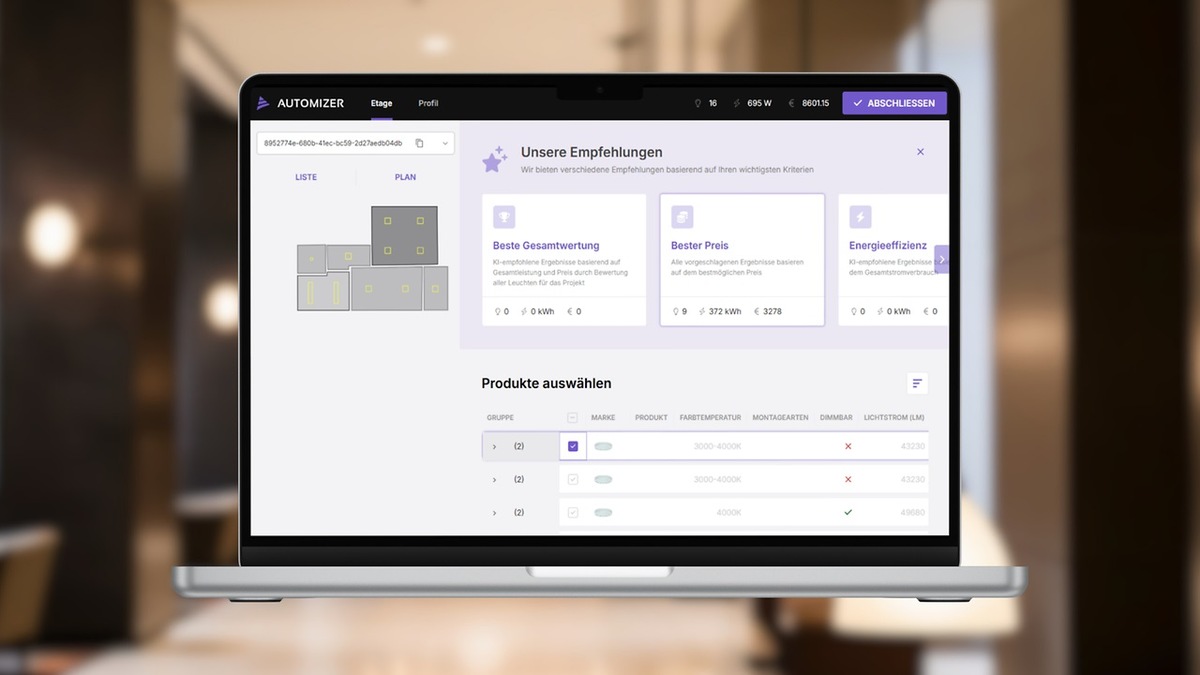
Task: Open the sort/filter icon beside Produkte auswählen
Action: 917,383
